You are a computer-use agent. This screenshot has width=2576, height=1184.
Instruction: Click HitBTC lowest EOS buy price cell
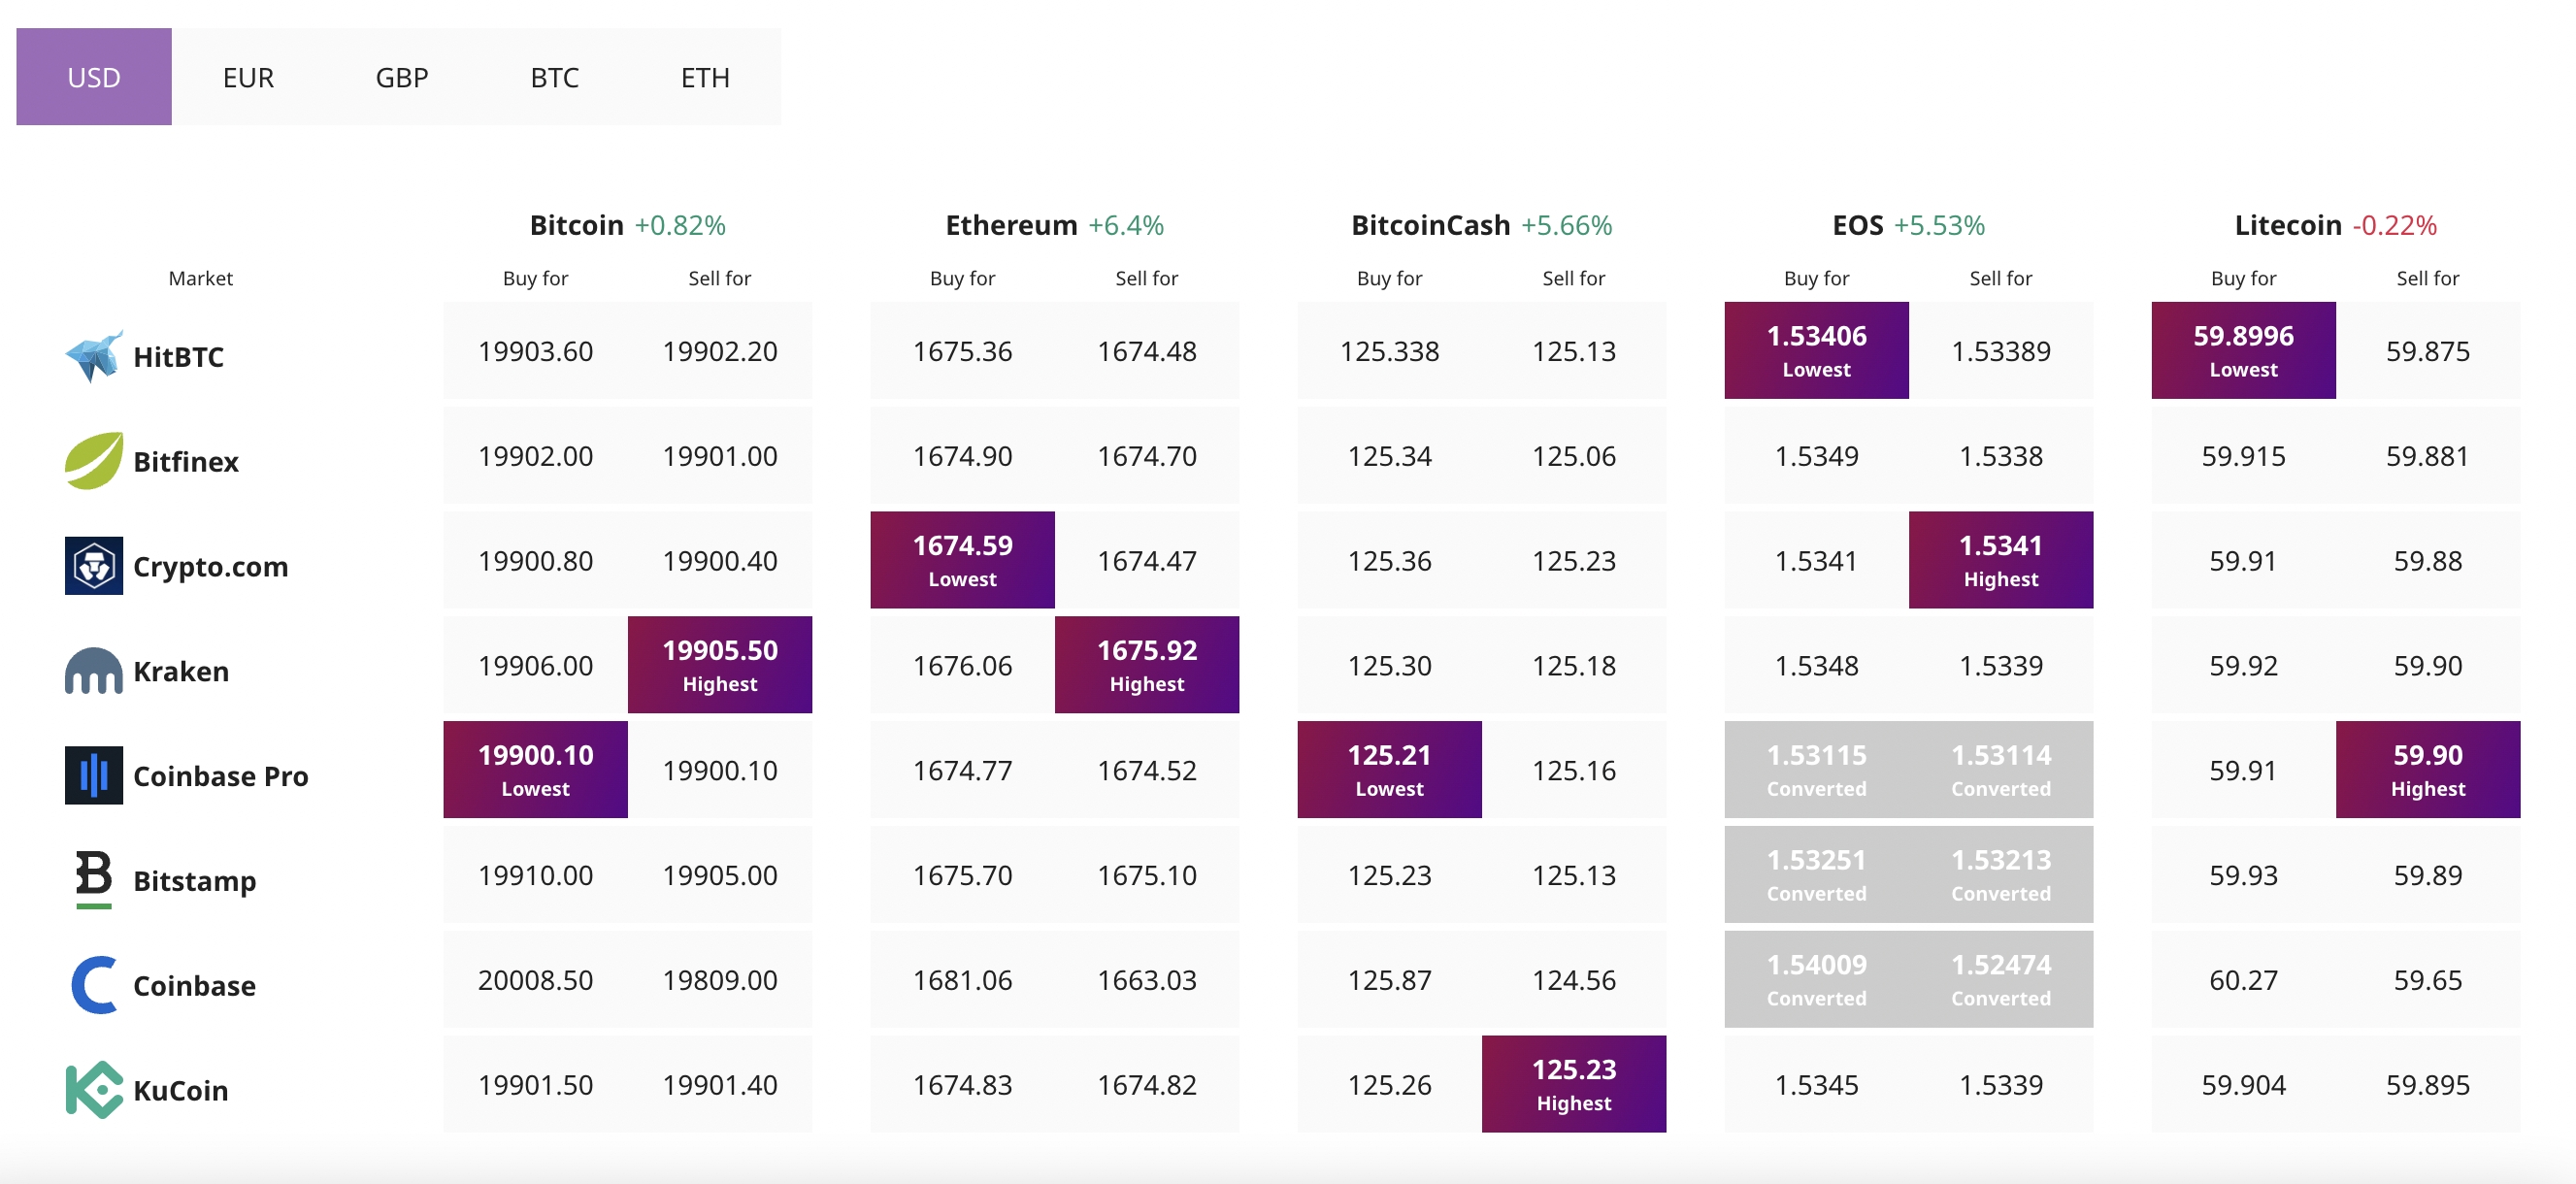[x=1816, y=351]
